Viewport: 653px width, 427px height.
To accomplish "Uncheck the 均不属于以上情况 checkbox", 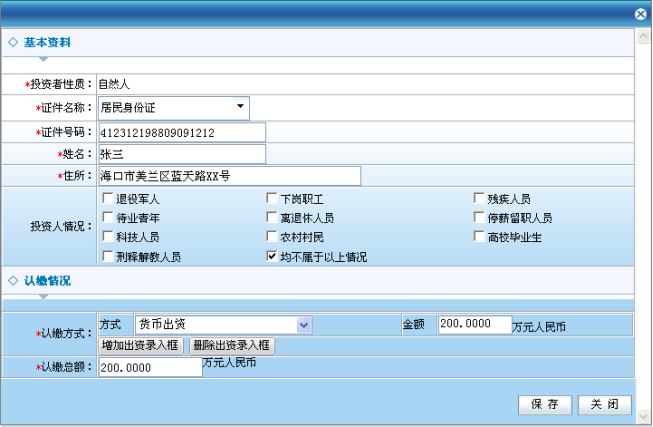I will [271, 256].
